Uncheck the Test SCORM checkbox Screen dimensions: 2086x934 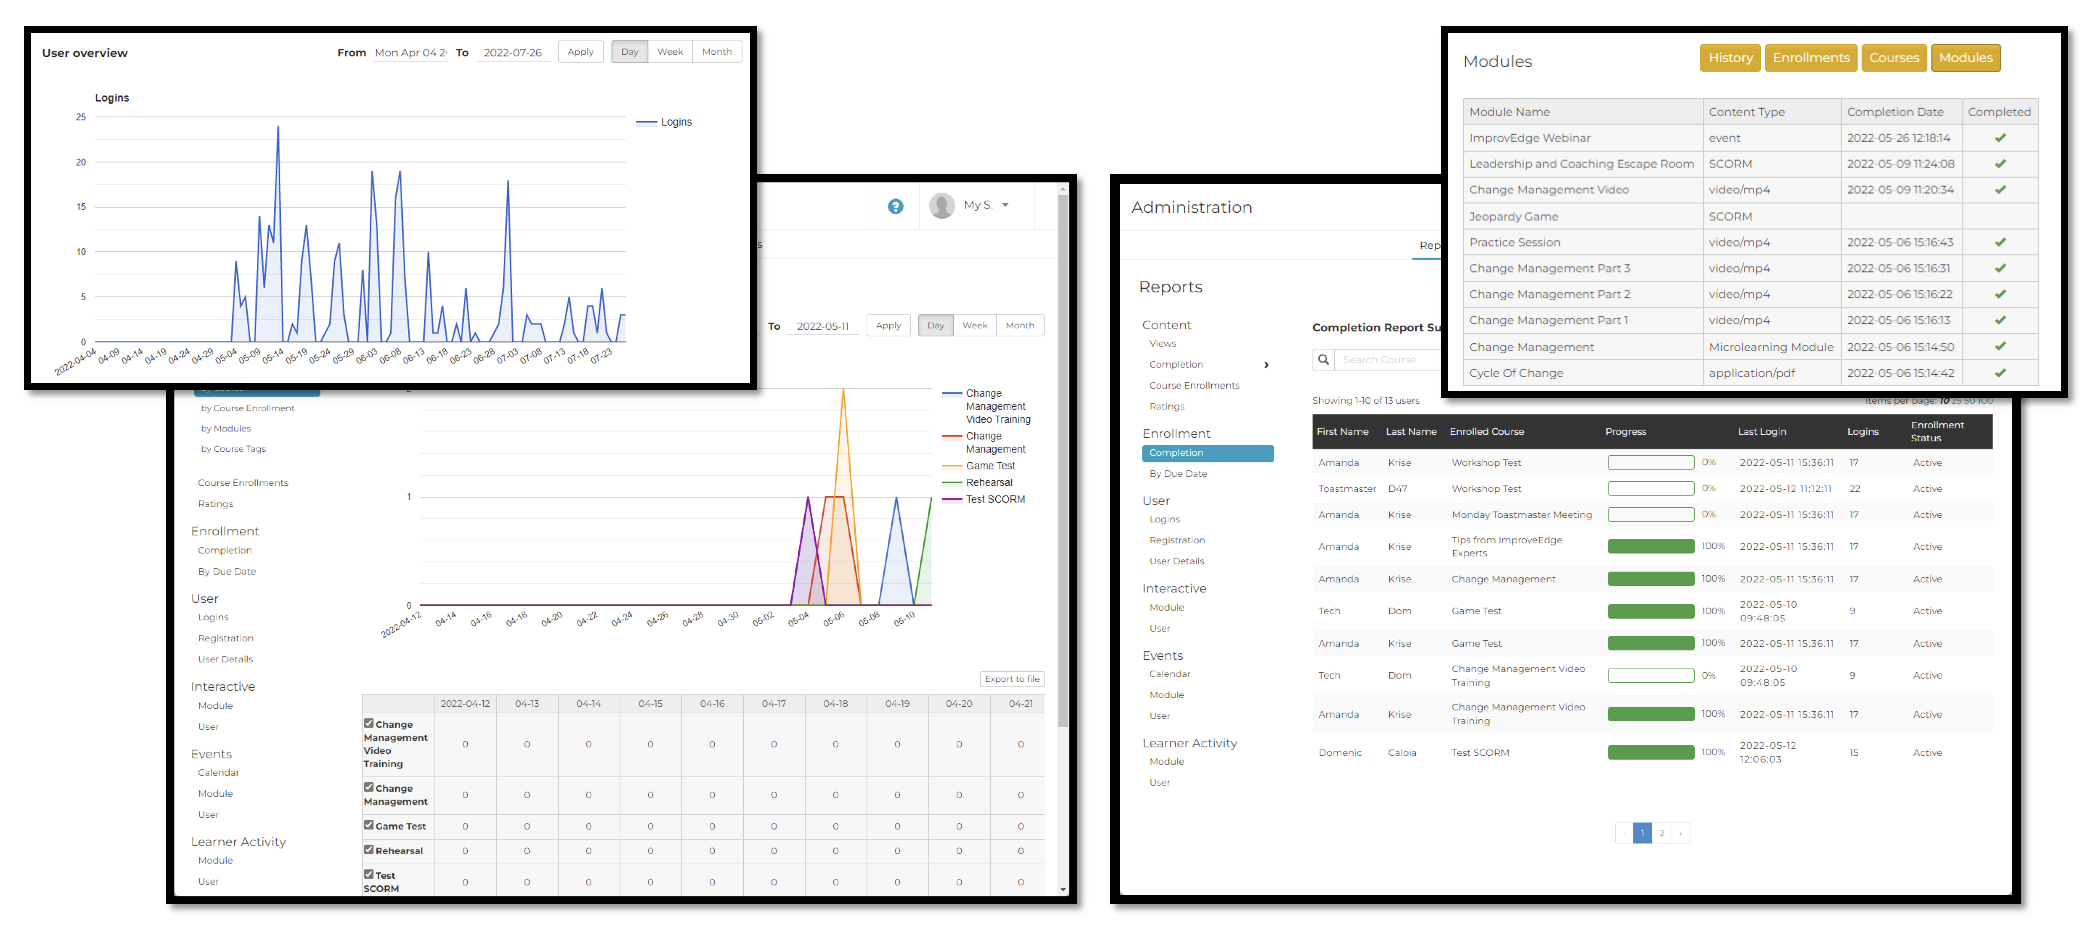click(x=368, y=873)
